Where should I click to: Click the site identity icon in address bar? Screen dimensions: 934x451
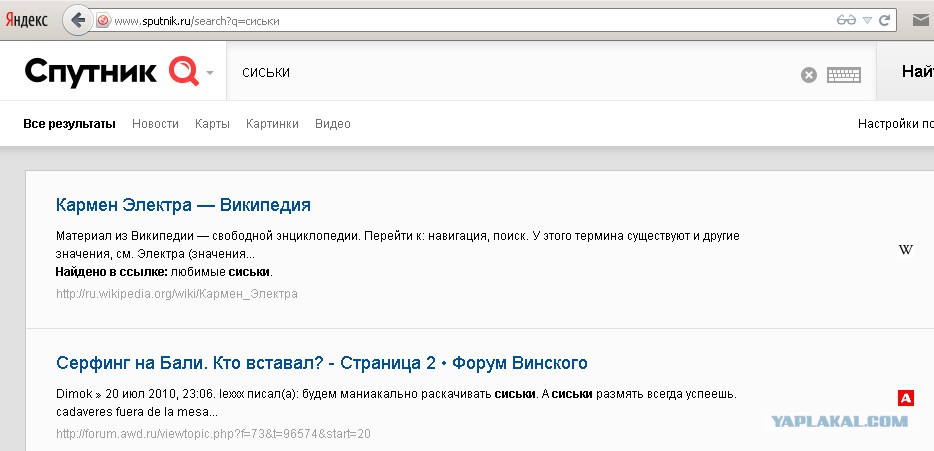(x=102, y=21)
